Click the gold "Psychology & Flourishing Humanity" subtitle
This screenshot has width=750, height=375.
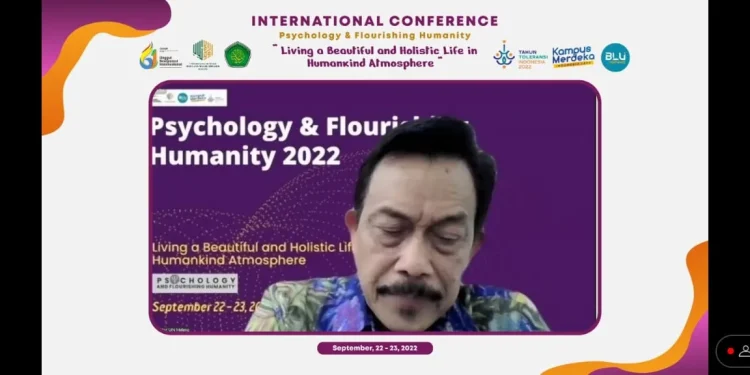(375, 35)
